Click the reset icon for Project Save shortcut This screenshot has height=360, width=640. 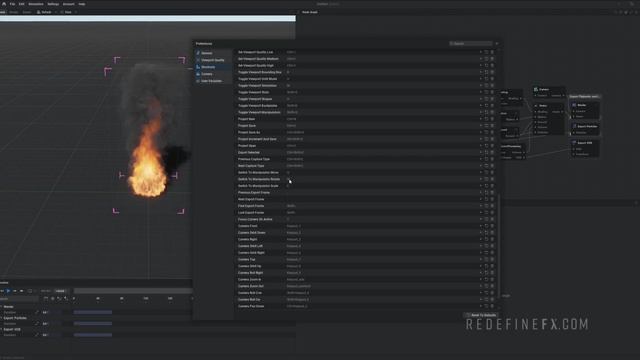tap(487, 126)
